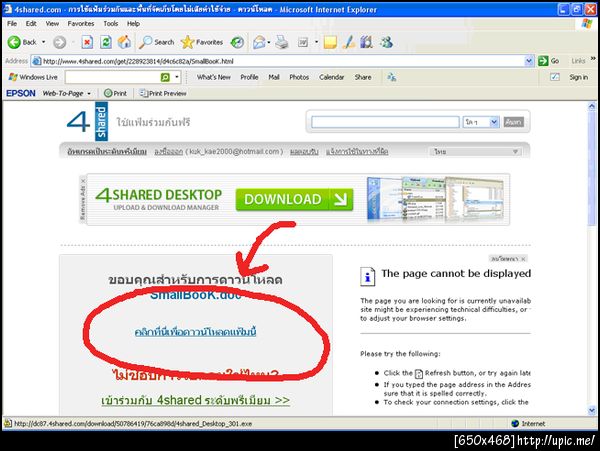Click the pencil toolbar icon

click(x=349, y=42)
